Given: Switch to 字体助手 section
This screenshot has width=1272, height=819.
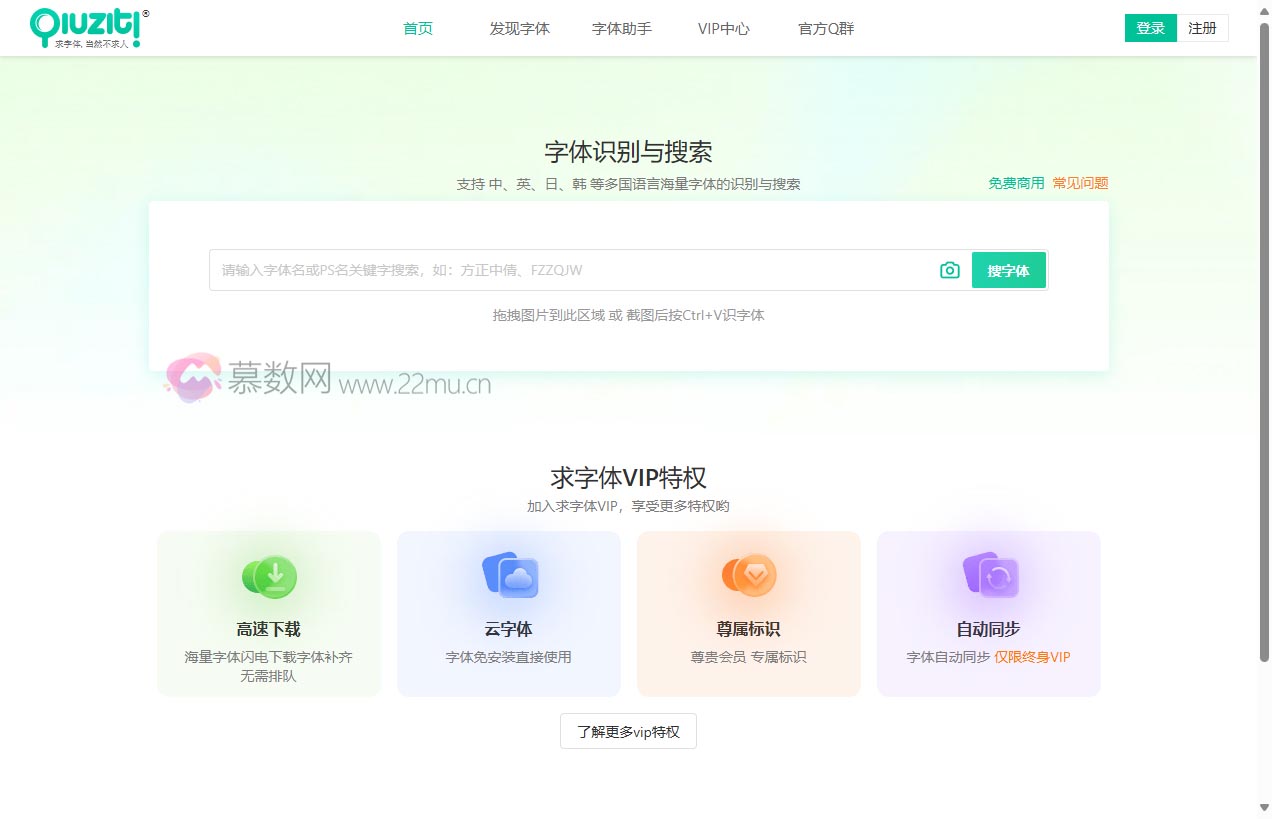Looking at the screenshot, I should pyautogui.click(x=620, y=28).
